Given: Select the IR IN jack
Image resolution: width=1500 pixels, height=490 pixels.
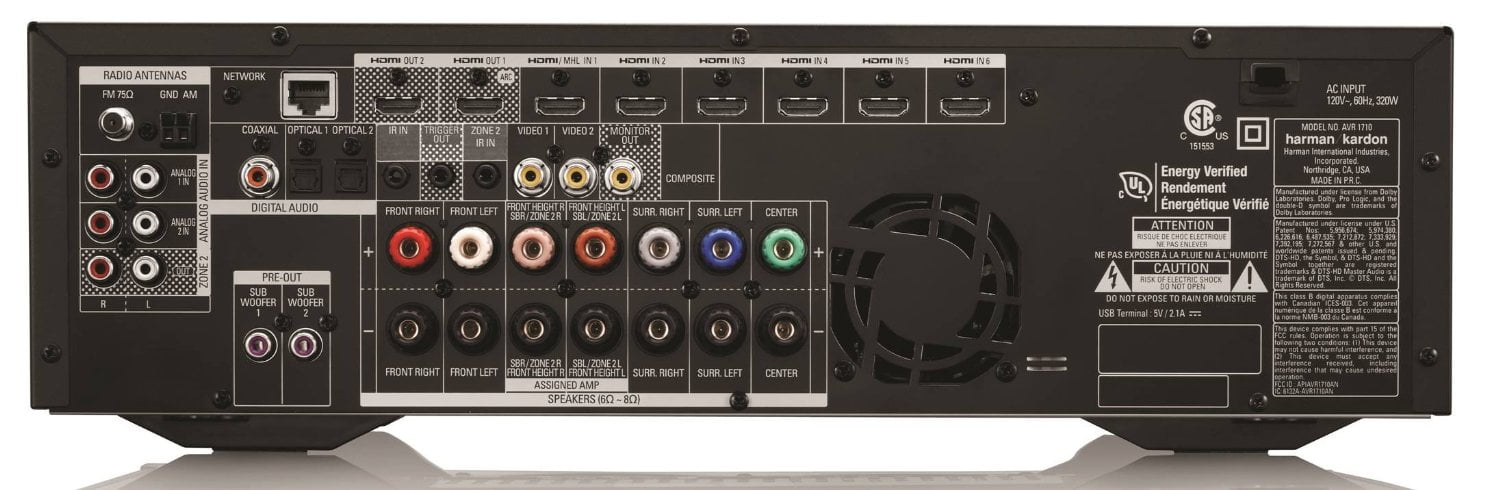Looking at the screenshot, I should [x=398, y=178].
